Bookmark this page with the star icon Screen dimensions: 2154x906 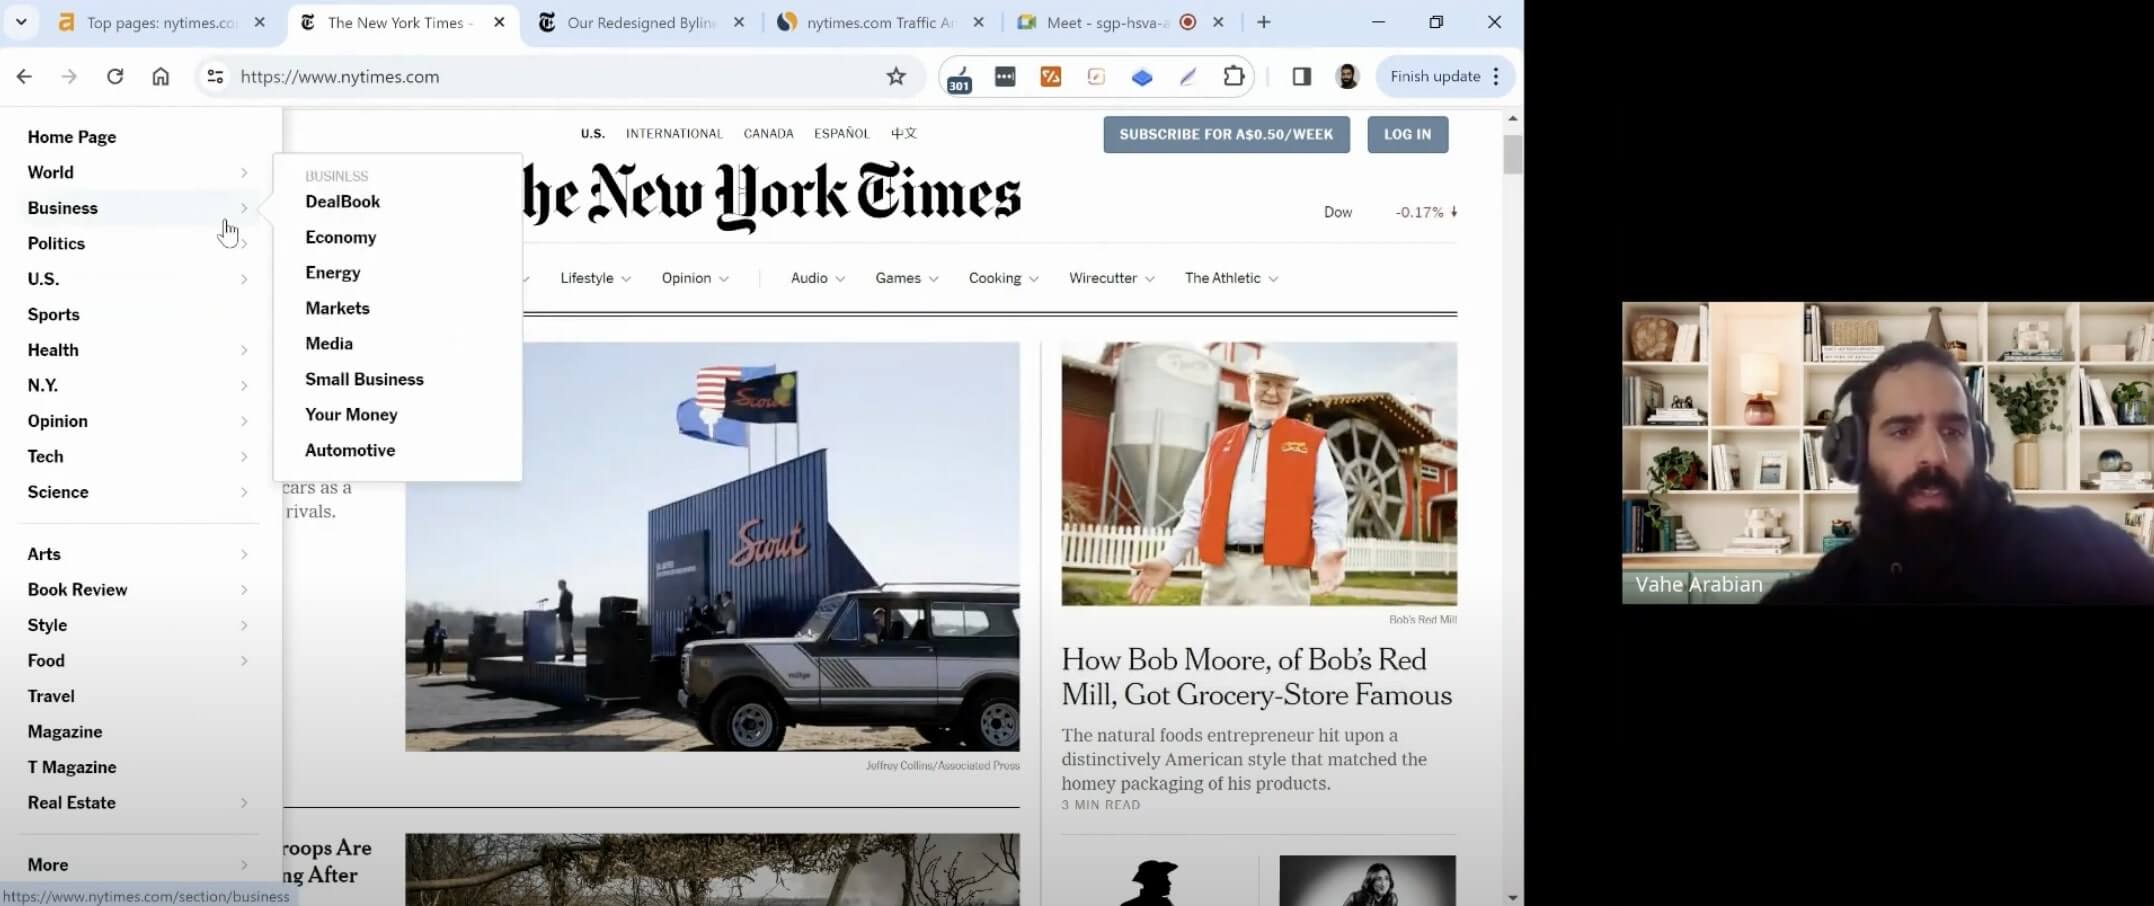(895, 77)
